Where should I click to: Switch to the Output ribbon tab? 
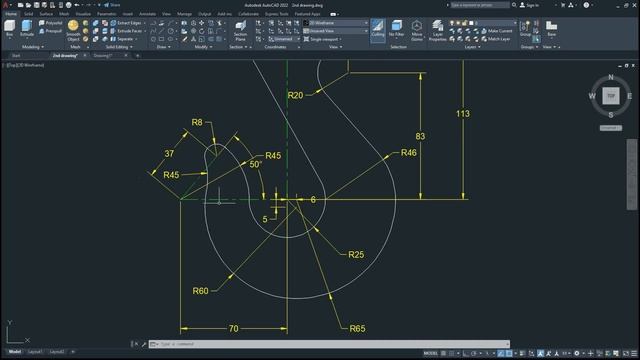point(204,14)
